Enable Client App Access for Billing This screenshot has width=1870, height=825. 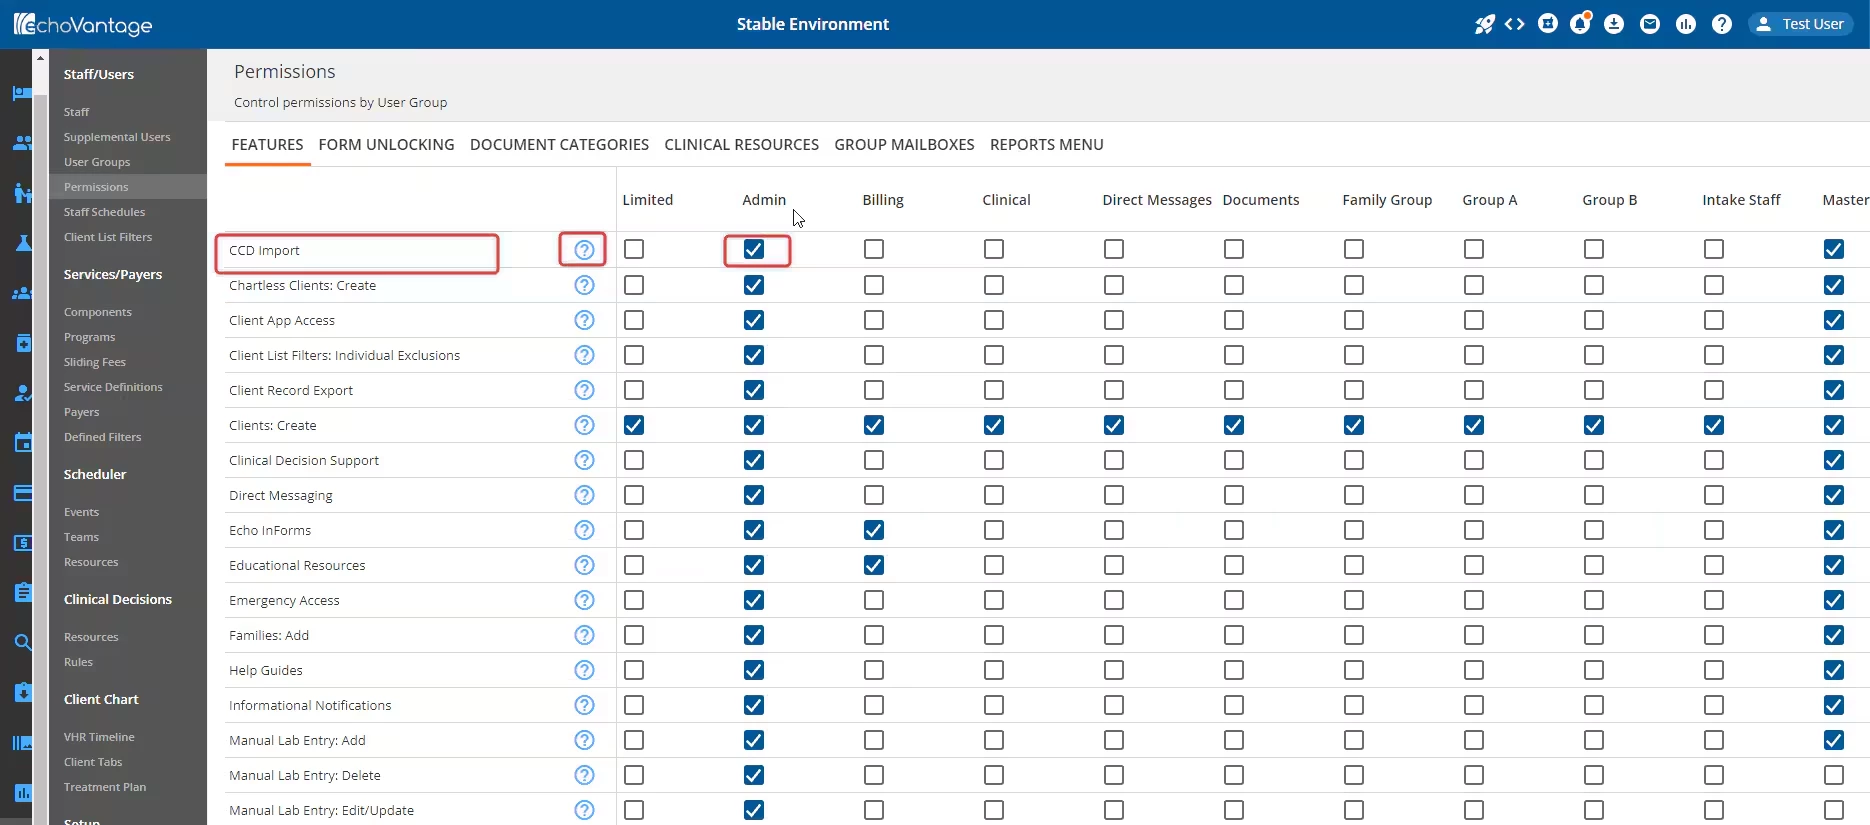(874, 320)
